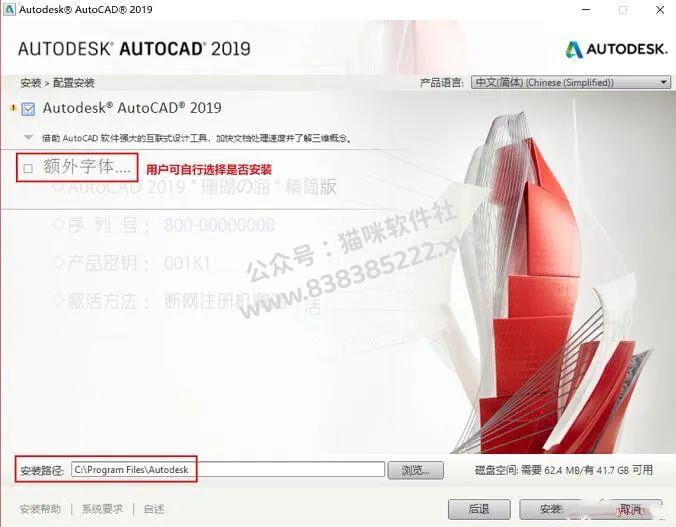Uncheck the Autodesk AutoCAD 2019 checkbox
This screenshot has height=527, width=676.
[x=28, y=109]
